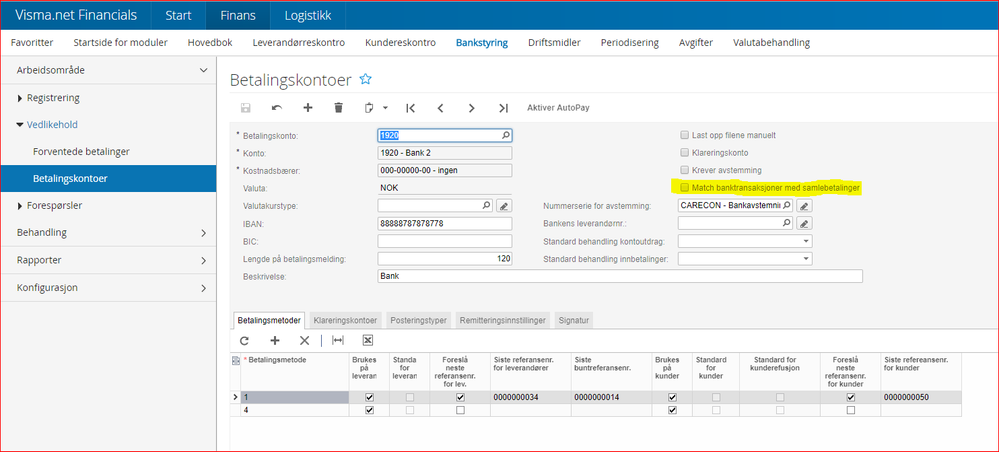Enable Last opp filene manuelt checkbox
This screenshot has width=999, height=452.
[x=685, y=135]
